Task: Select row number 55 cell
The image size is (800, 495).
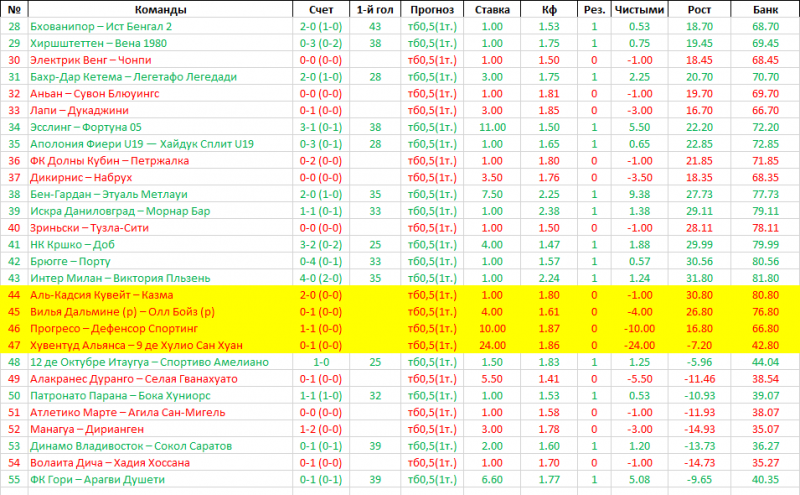Action: pos(14,480)
